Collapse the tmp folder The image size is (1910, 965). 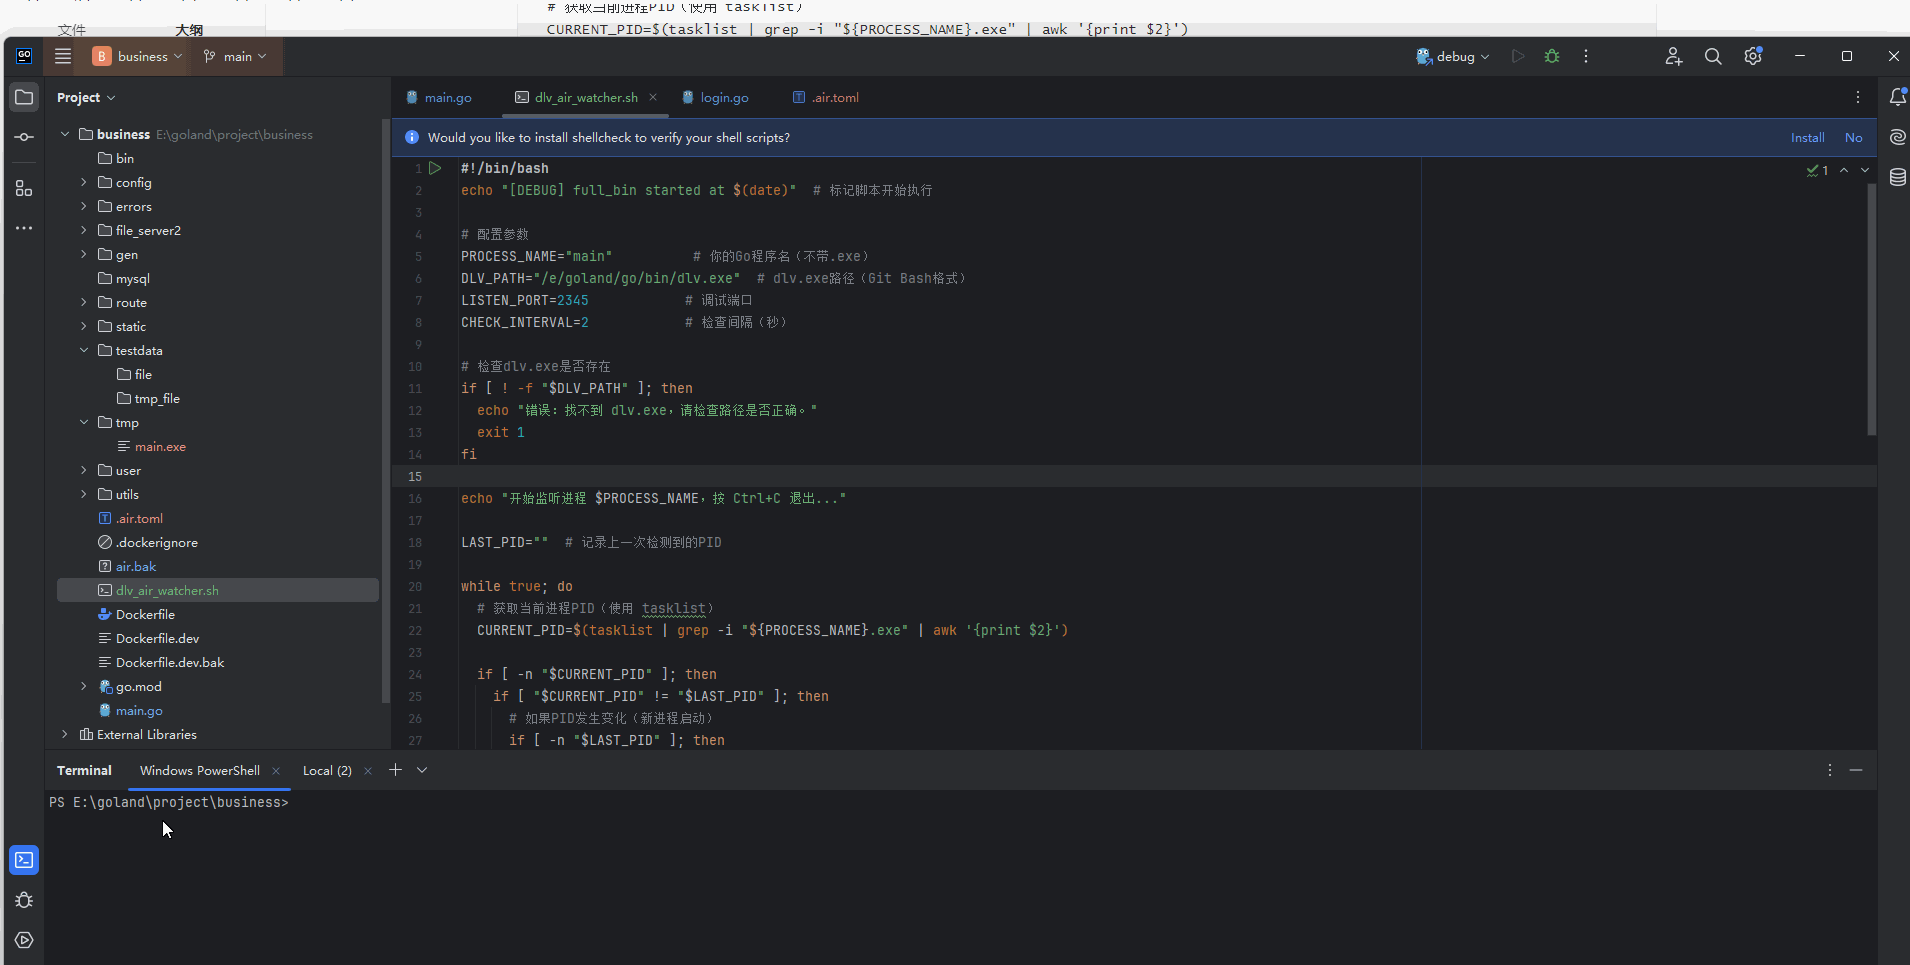[84, 422]
